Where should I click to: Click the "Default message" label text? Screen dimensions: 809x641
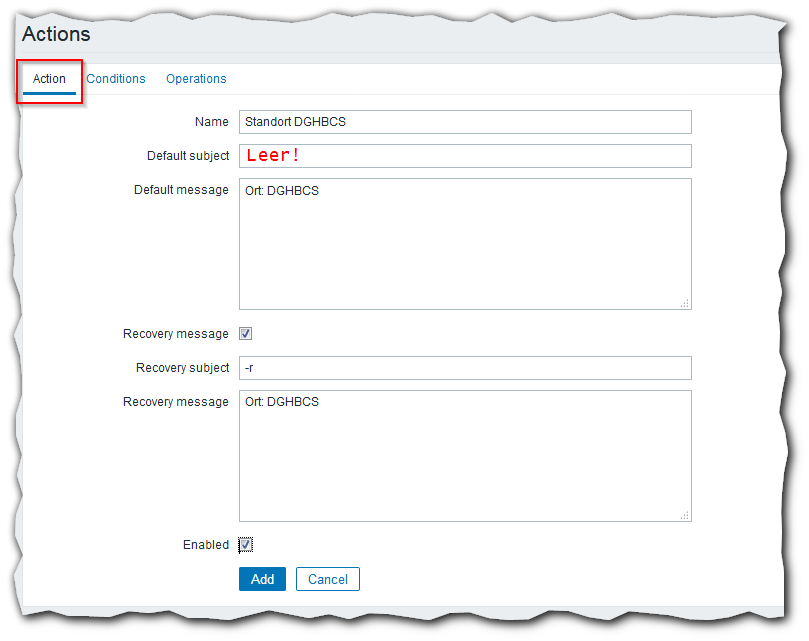pyautogui.click(x=181, y=190)
